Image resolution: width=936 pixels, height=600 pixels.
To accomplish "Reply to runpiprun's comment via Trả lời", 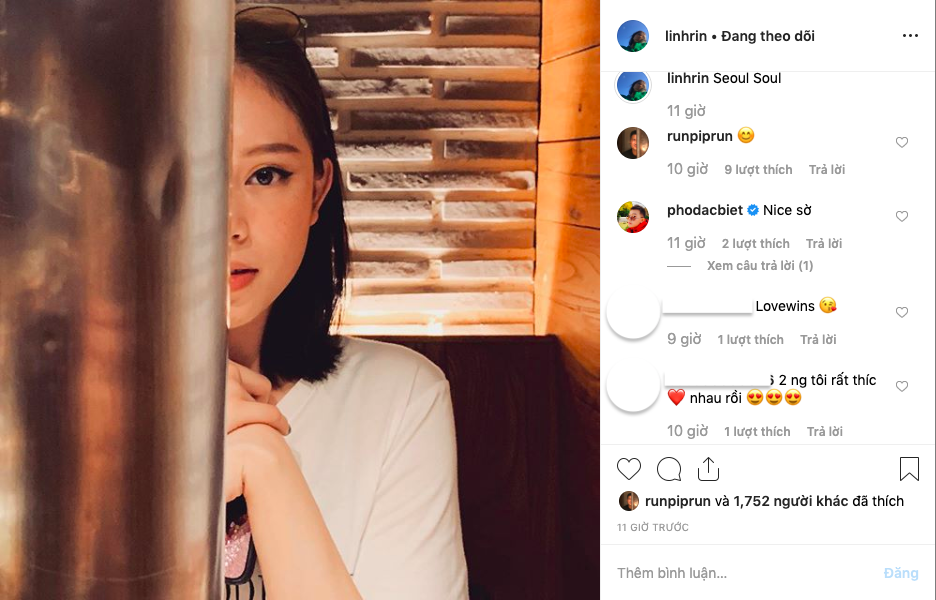I will pyautogui.click(x=827, y=170).
